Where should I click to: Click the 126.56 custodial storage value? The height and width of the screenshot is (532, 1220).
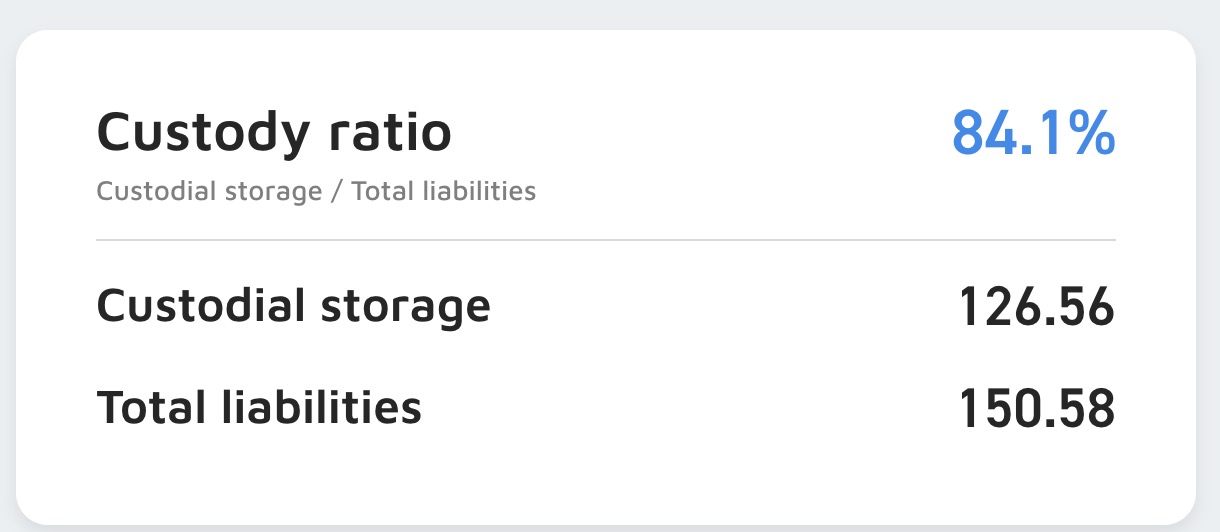pos(1036,306)
